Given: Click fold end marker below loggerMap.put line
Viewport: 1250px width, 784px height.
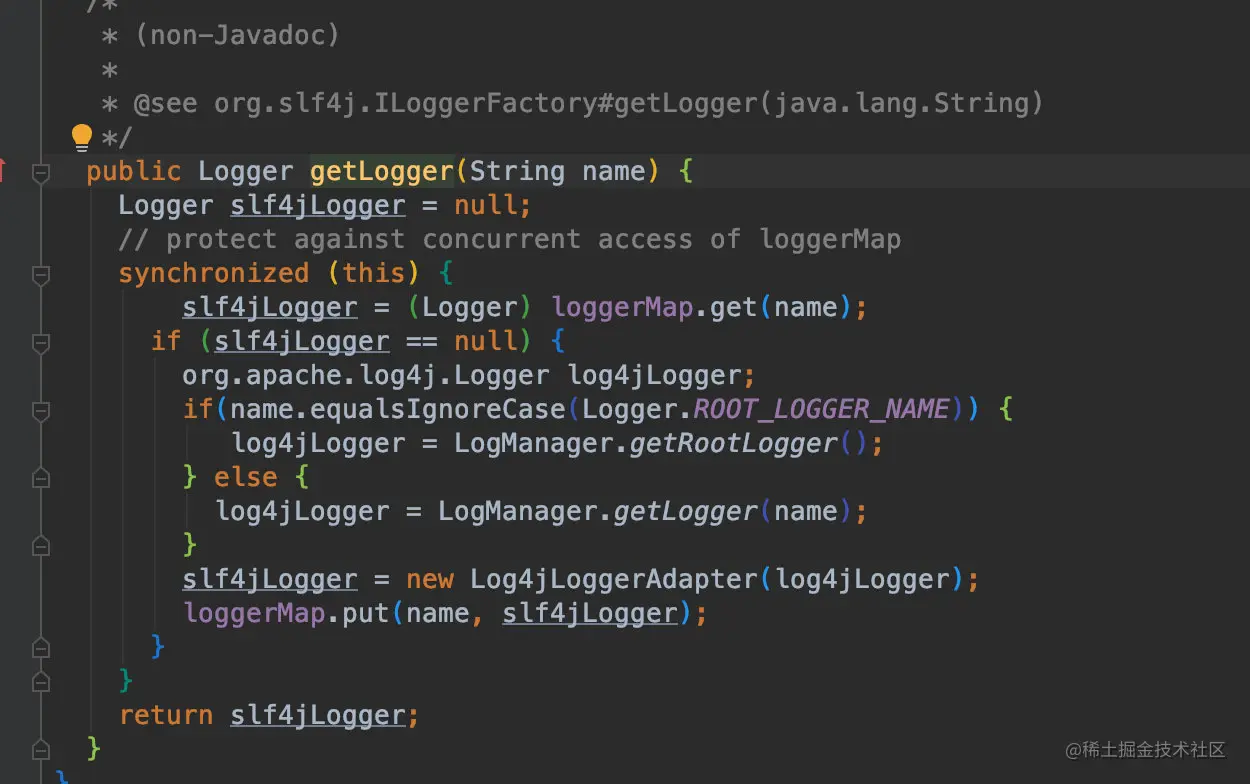Looking at the screenshot, I should [x=41, y=647].
